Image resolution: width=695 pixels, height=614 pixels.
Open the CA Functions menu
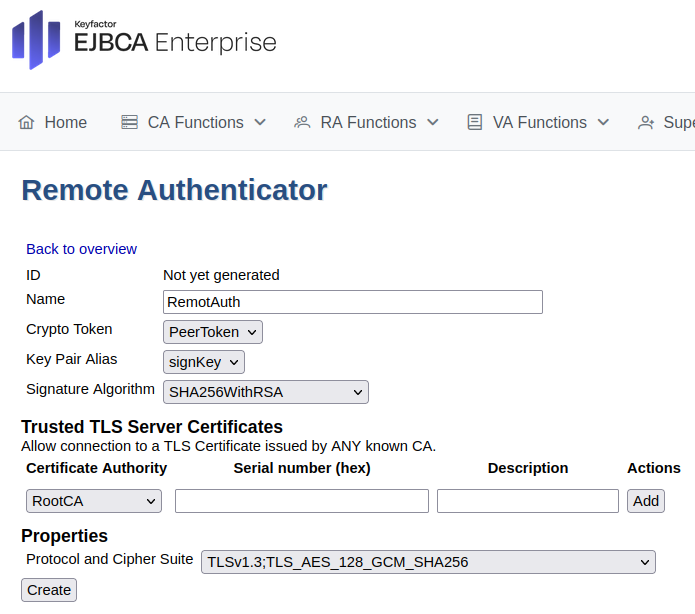(x=195, y=122)
